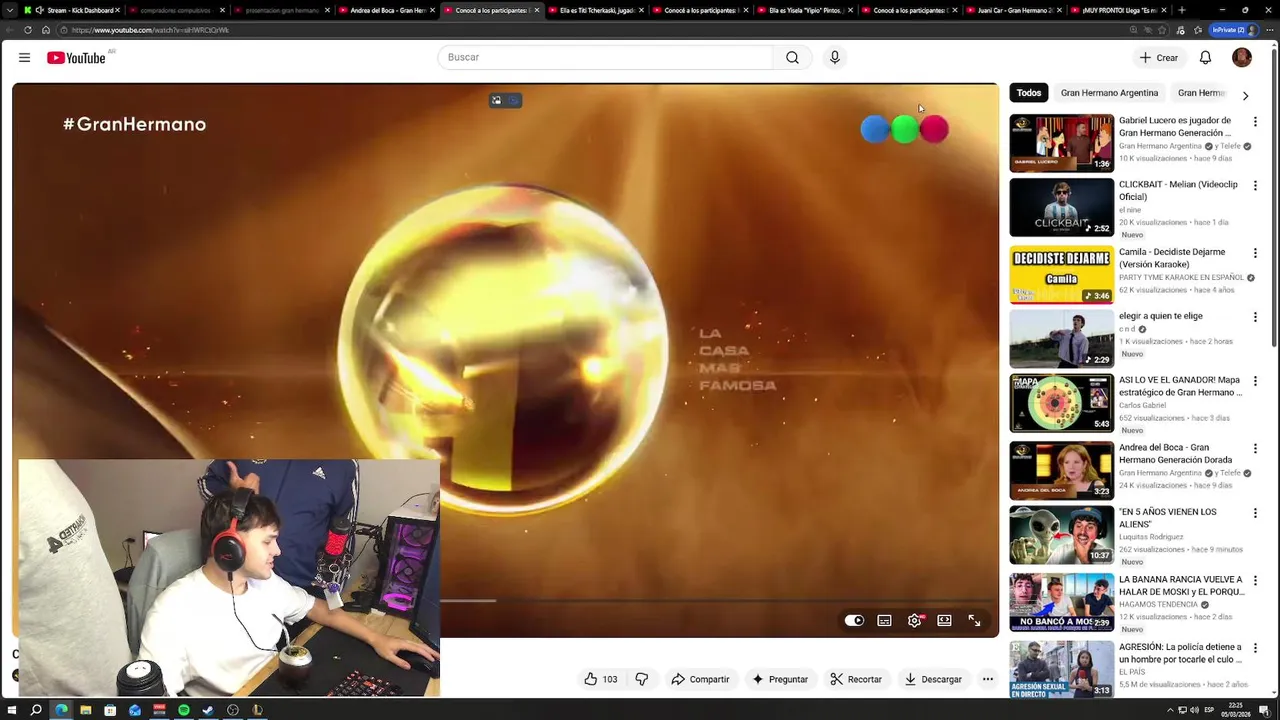Open Spotify from taskbar
1280x720 pixels.
184,710
